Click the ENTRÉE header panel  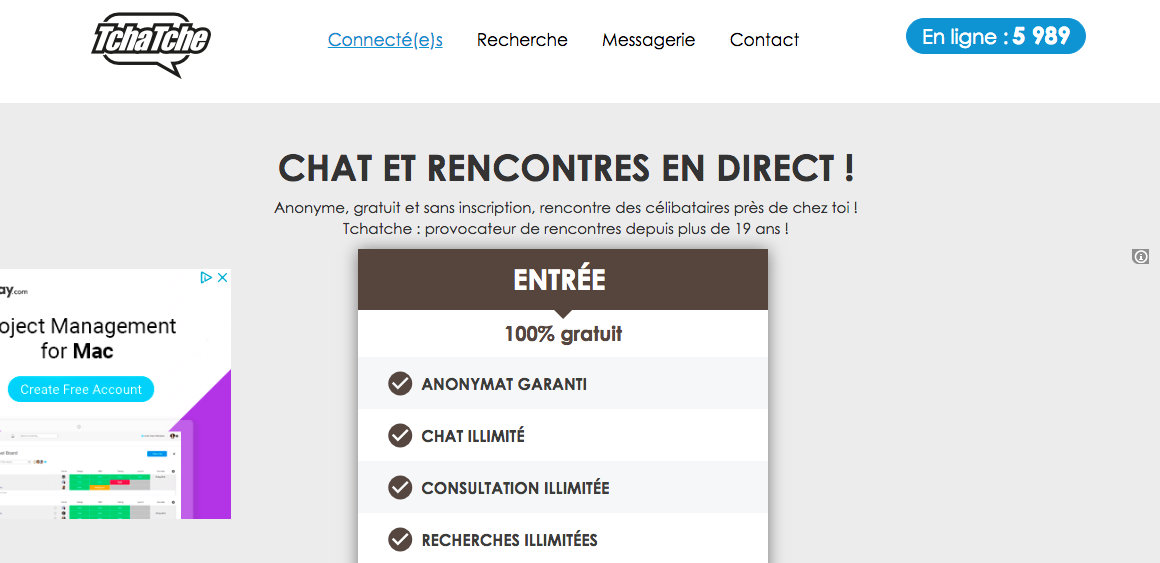tap(562, 280)
